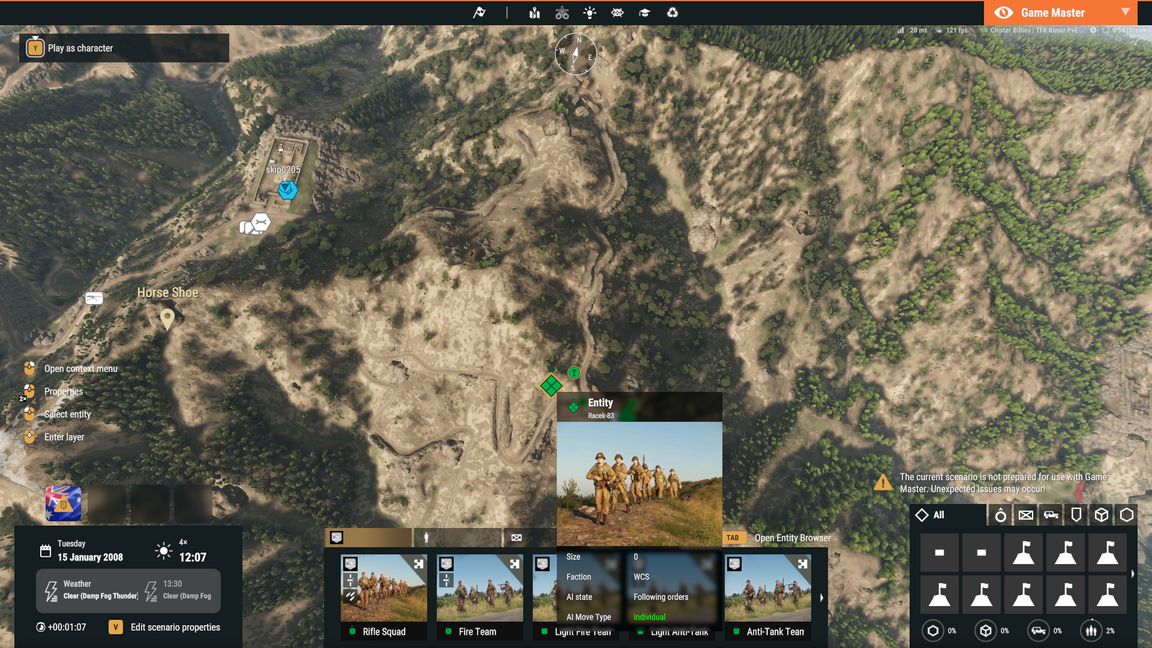Click the date Tuesday 15 January 2008

90,550
